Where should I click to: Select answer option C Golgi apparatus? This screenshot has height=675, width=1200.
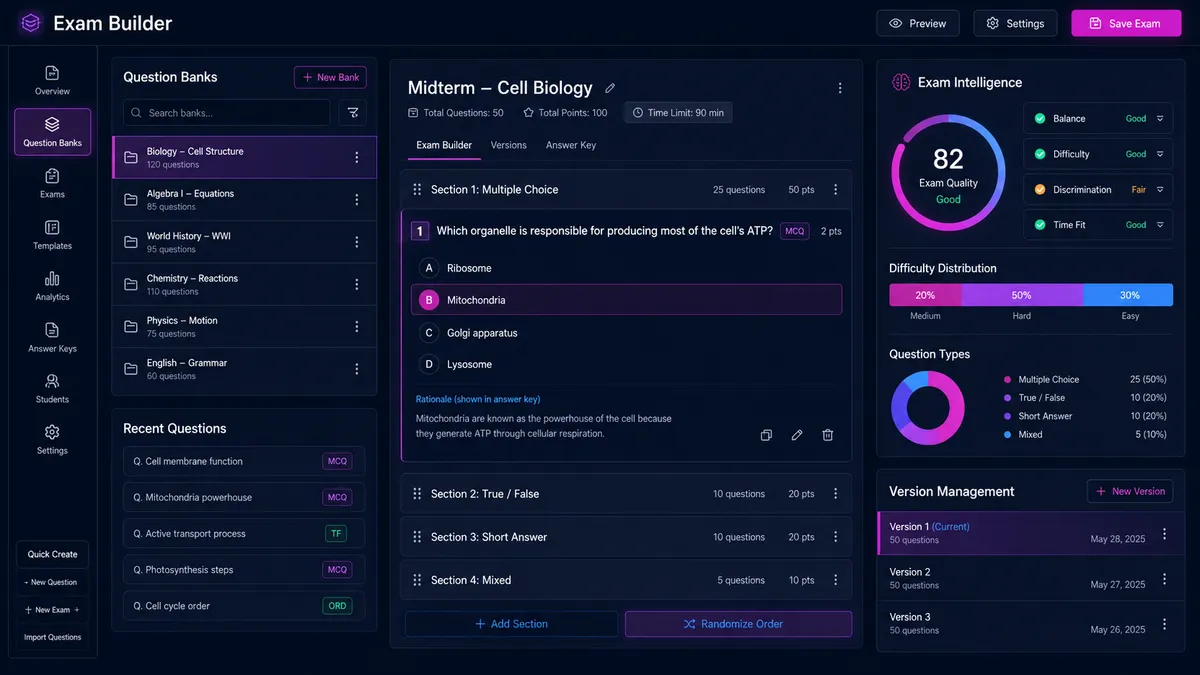click(x=626, y=332)
